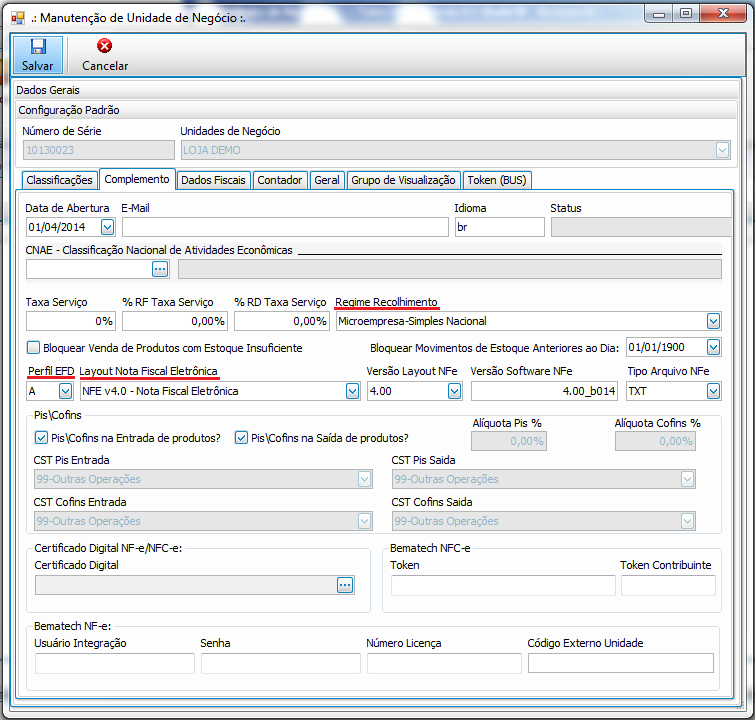Image resolution: width=755 pixels, height=720 pixels.
Task: Click the % RD Taxa Serviço field
Action: click(x=282, y=321)
